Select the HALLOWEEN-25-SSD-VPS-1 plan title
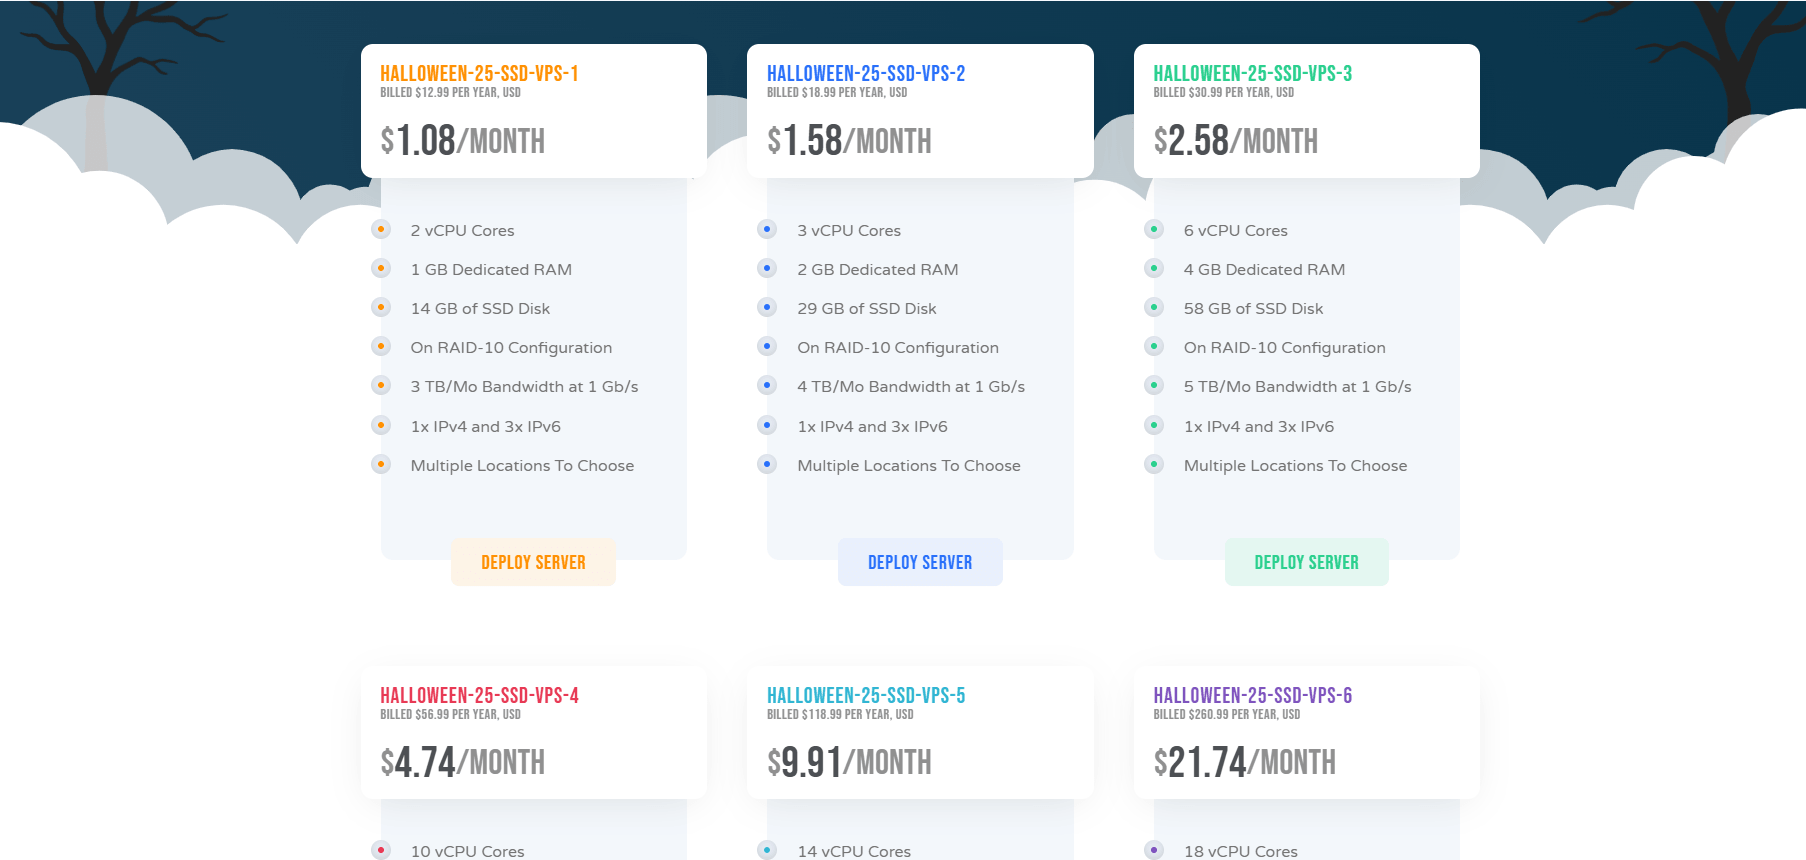 pyautogui.click(x=479, y=74)
